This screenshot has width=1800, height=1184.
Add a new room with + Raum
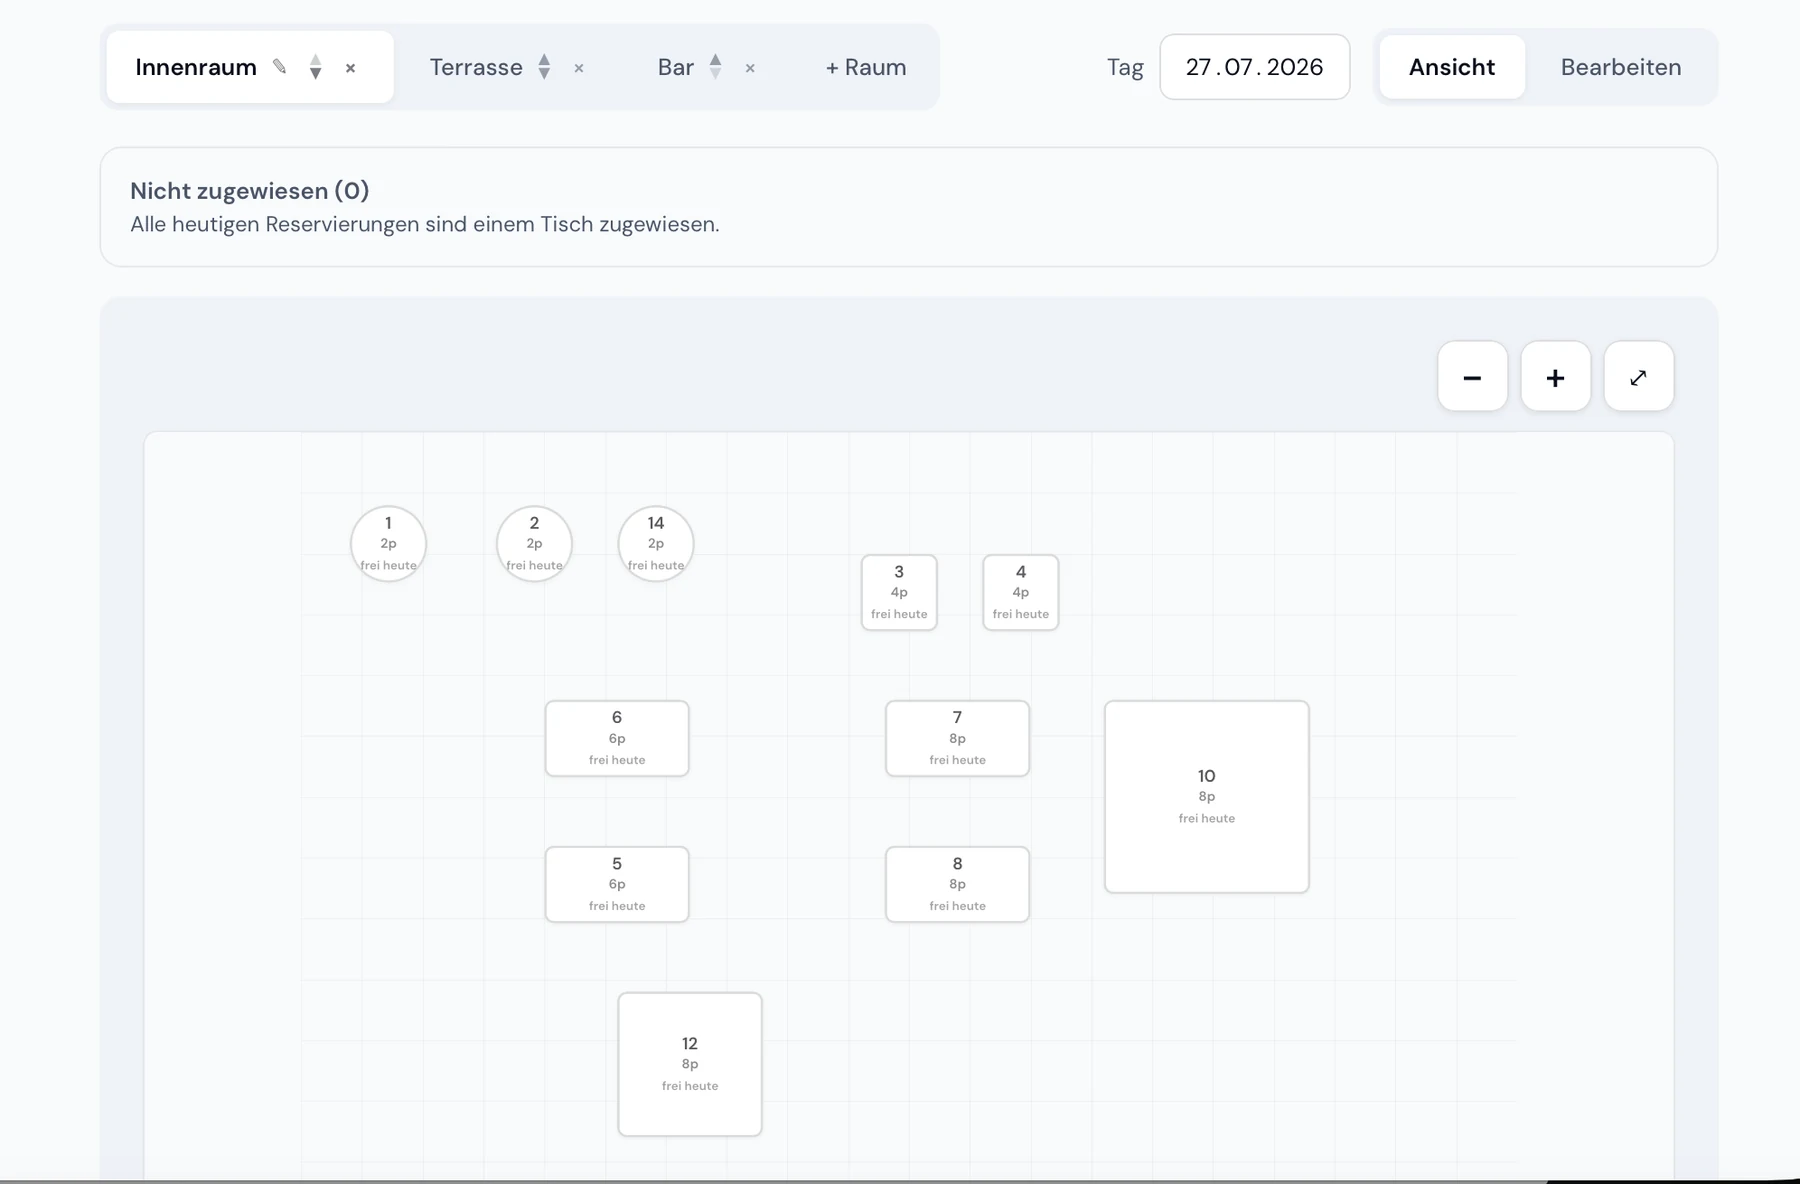[x=866, y=67]
